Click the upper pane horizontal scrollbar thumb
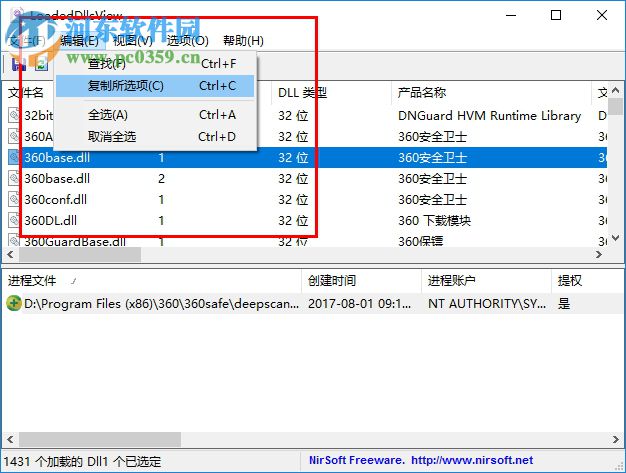626x473 pixels. [80, 254]
